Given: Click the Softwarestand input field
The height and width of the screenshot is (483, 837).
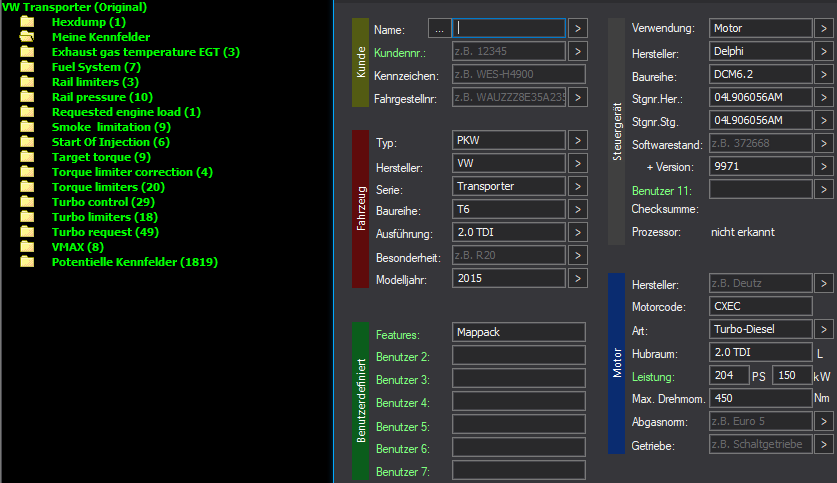Looking at the screenshot, I should [x=761, y=143].
